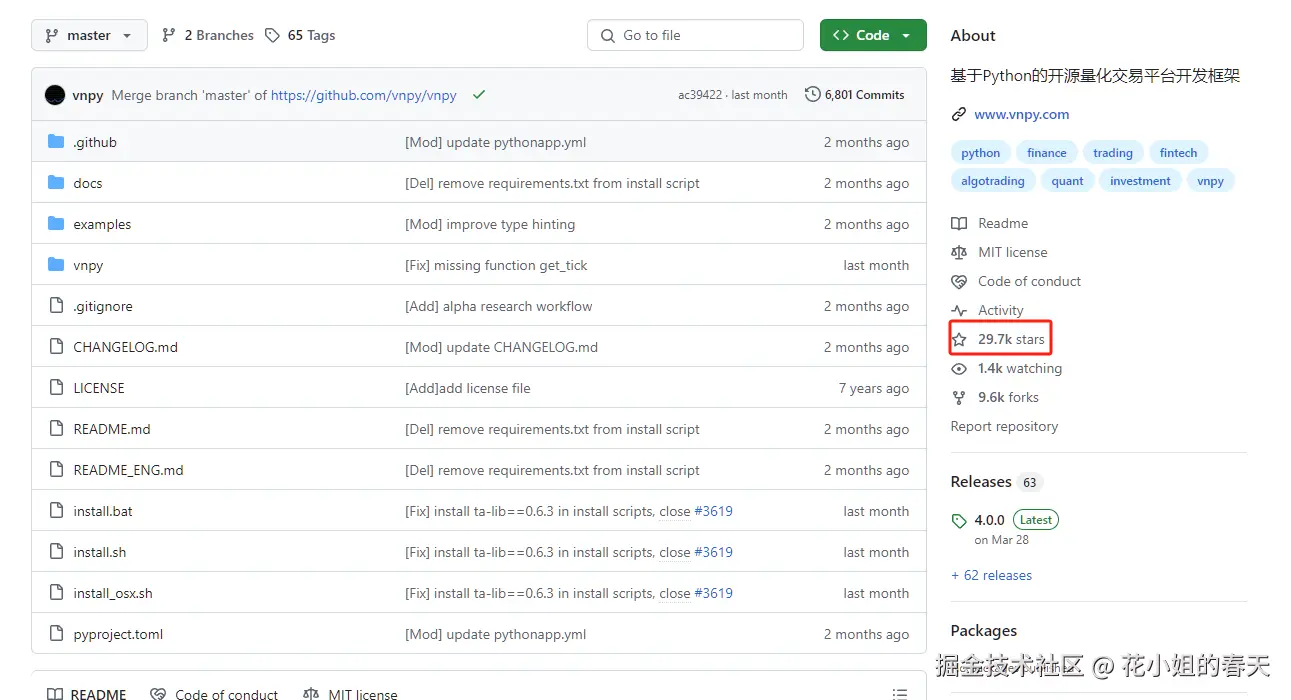Open issue #3619 link in install_osx.sh row
This screenshot has width=1291, height=700.
713,593
